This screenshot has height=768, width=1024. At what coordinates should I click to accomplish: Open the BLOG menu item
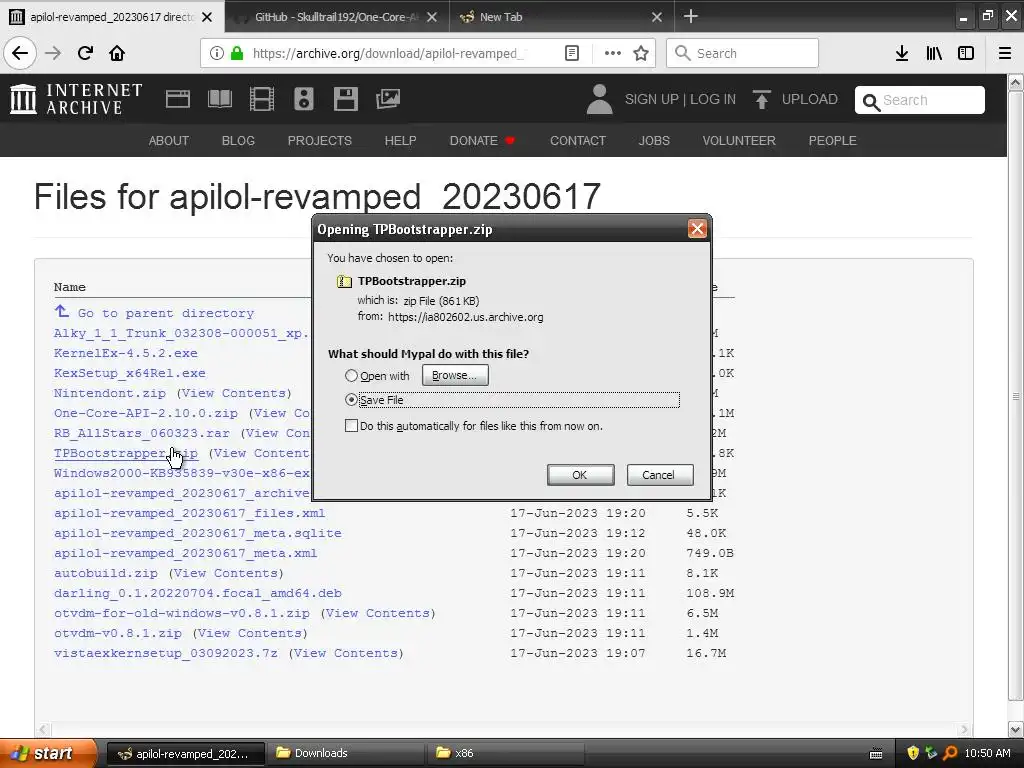[238, 140]
